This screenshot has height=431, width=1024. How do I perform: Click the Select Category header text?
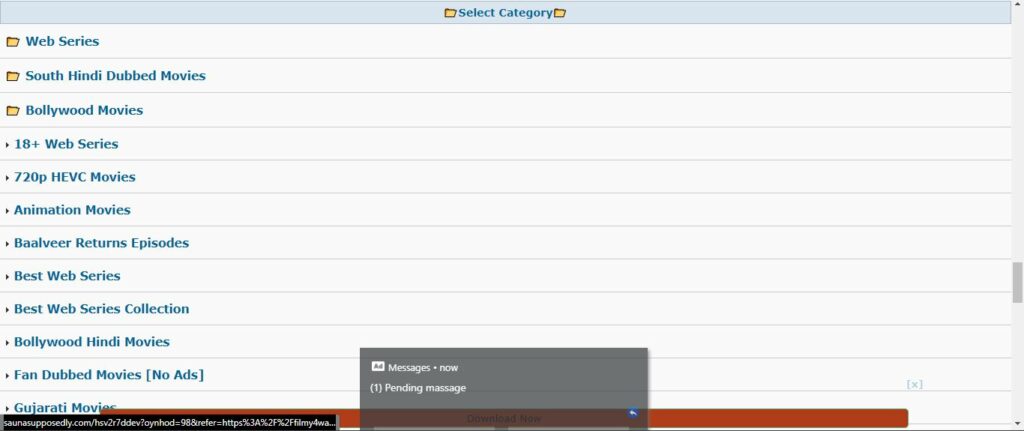point(505,13)
